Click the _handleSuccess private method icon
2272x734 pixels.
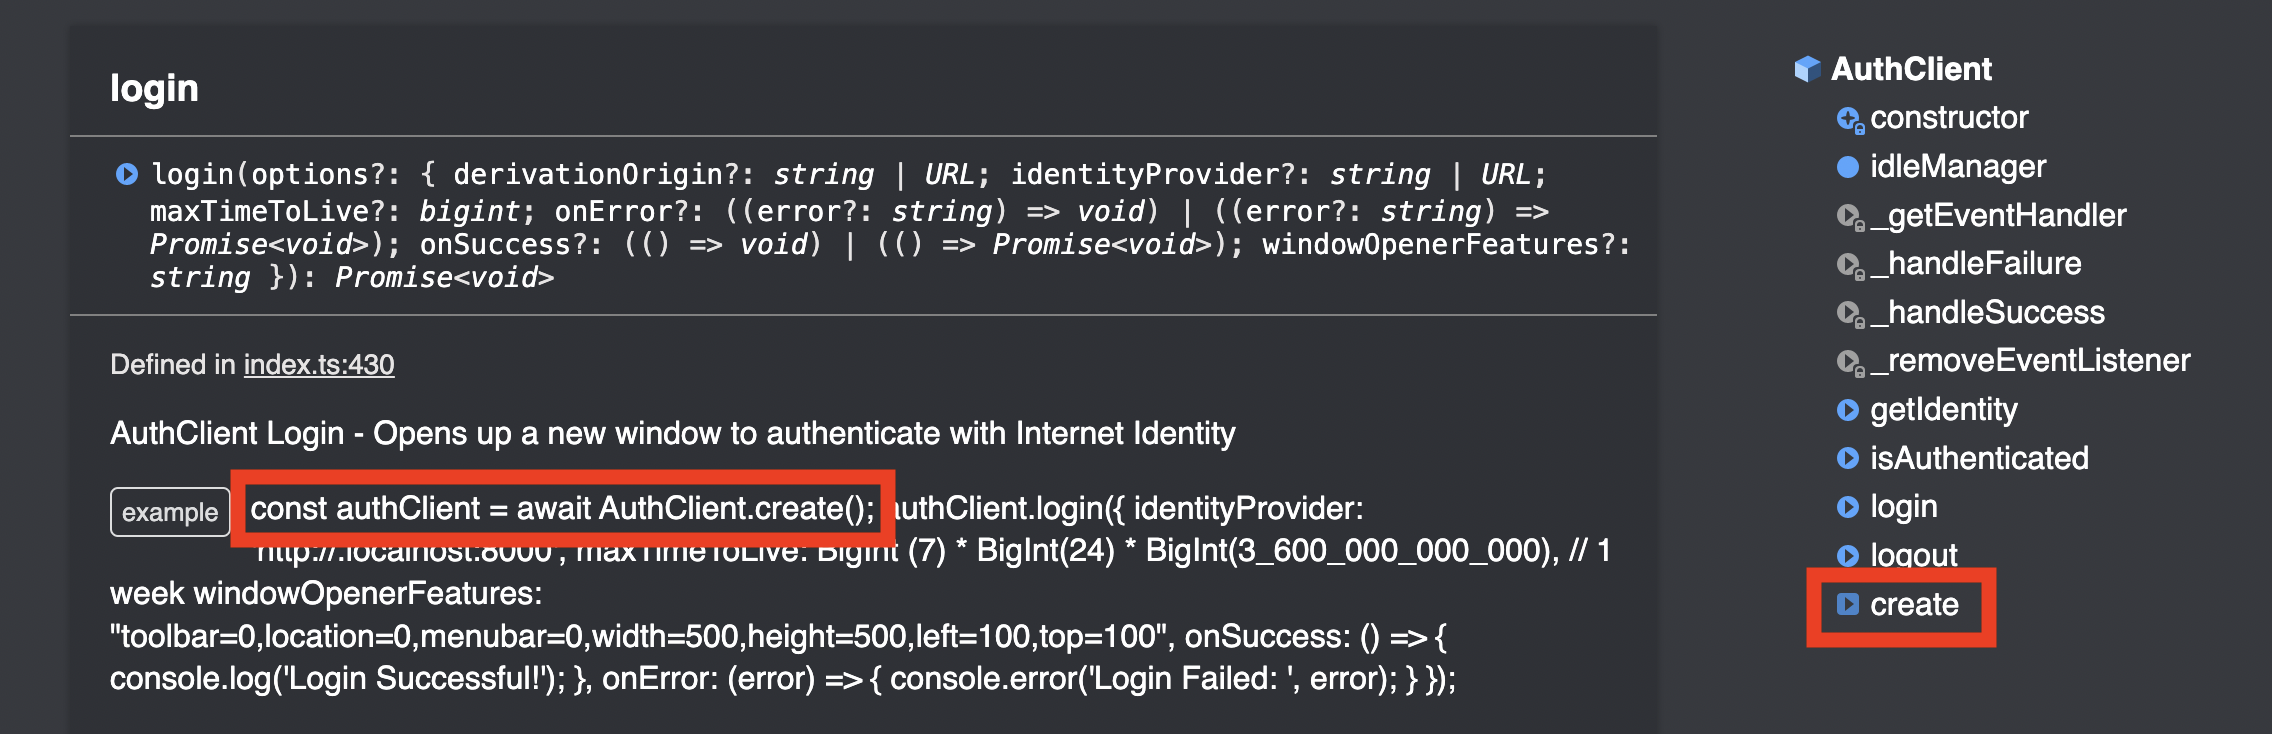1850,313
